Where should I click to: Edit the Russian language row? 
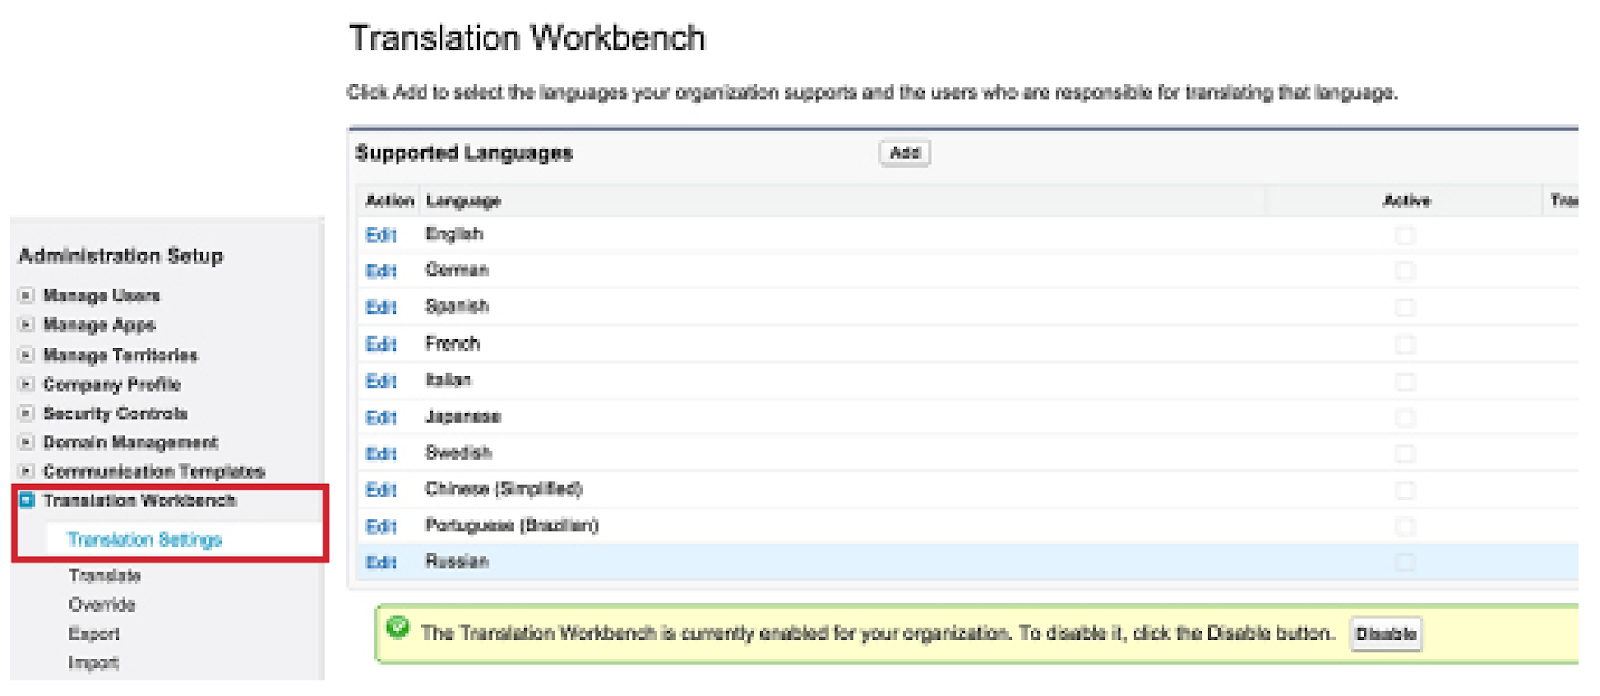pyautogui.click(x=381, y=562)
